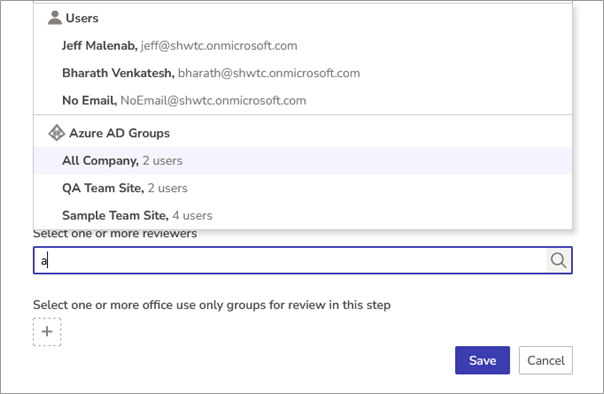This screenshot has height=394, width=604.
Task: Choose Bharath Venkatesh as a reviewer
Action: [x=303, y=73]
